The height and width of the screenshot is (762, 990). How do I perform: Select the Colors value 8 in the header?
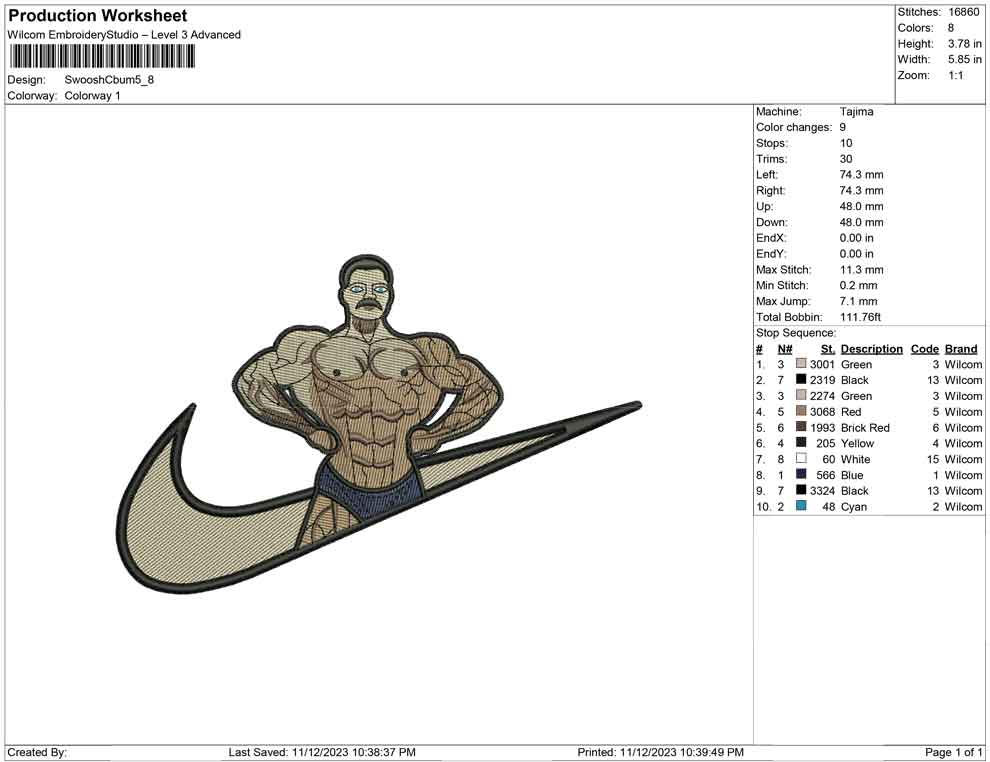pyautogui.click(x=951, y=28)
